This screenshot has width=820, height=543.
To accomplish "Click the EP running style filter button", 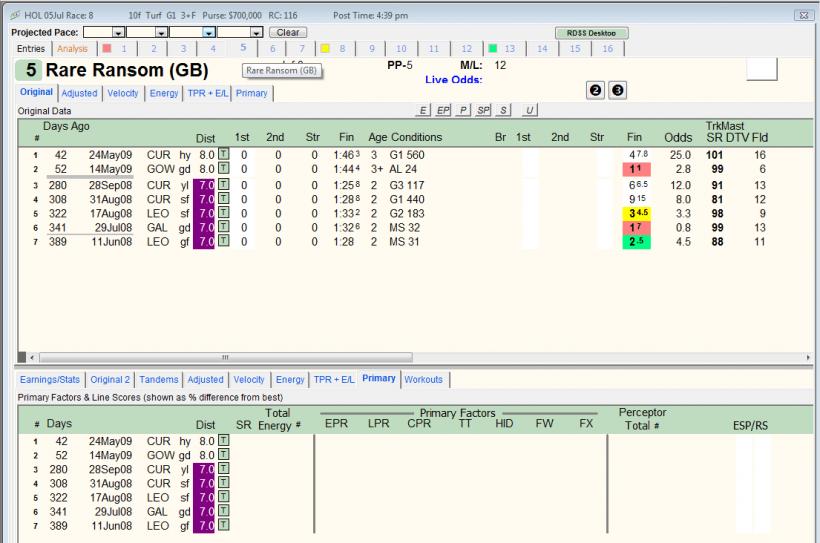I will (443, 110).
